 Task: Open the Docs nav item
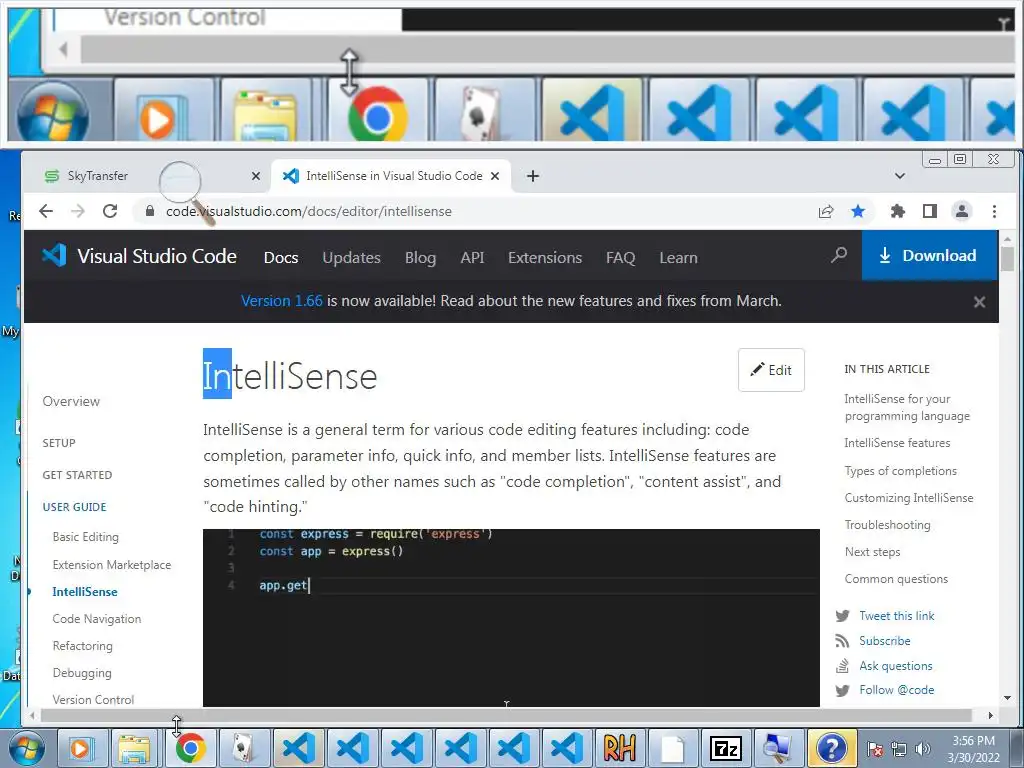pyautogui.click(x=281, y=257)
